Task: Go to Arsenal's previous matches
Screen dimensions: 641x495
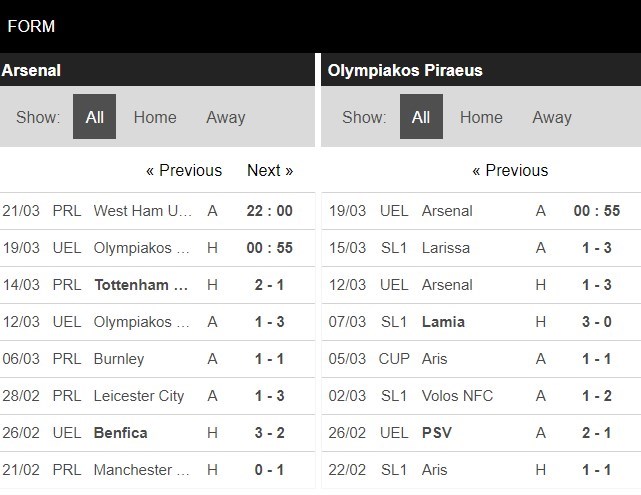Action: 184,170
